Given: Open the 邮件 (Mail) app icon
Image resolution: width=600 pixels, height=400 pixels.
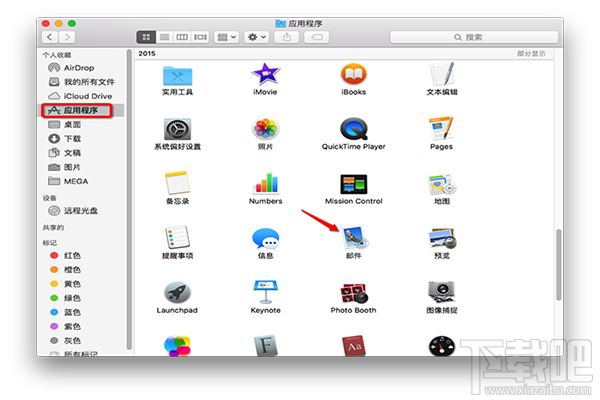Looking at the screenshot, I should pos(355,237).
